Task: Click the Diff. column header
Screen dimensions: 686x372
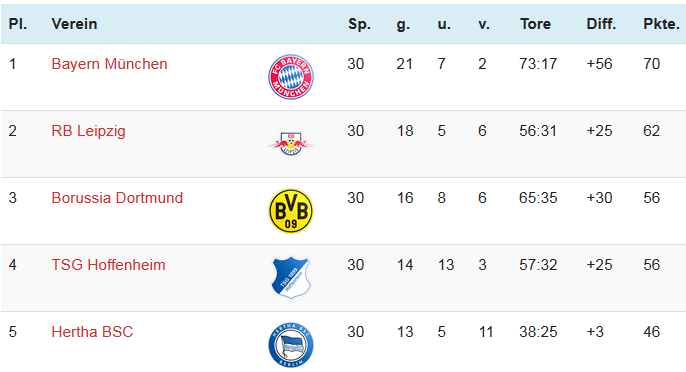Action: pyautogui.click(x=601, y=24)
